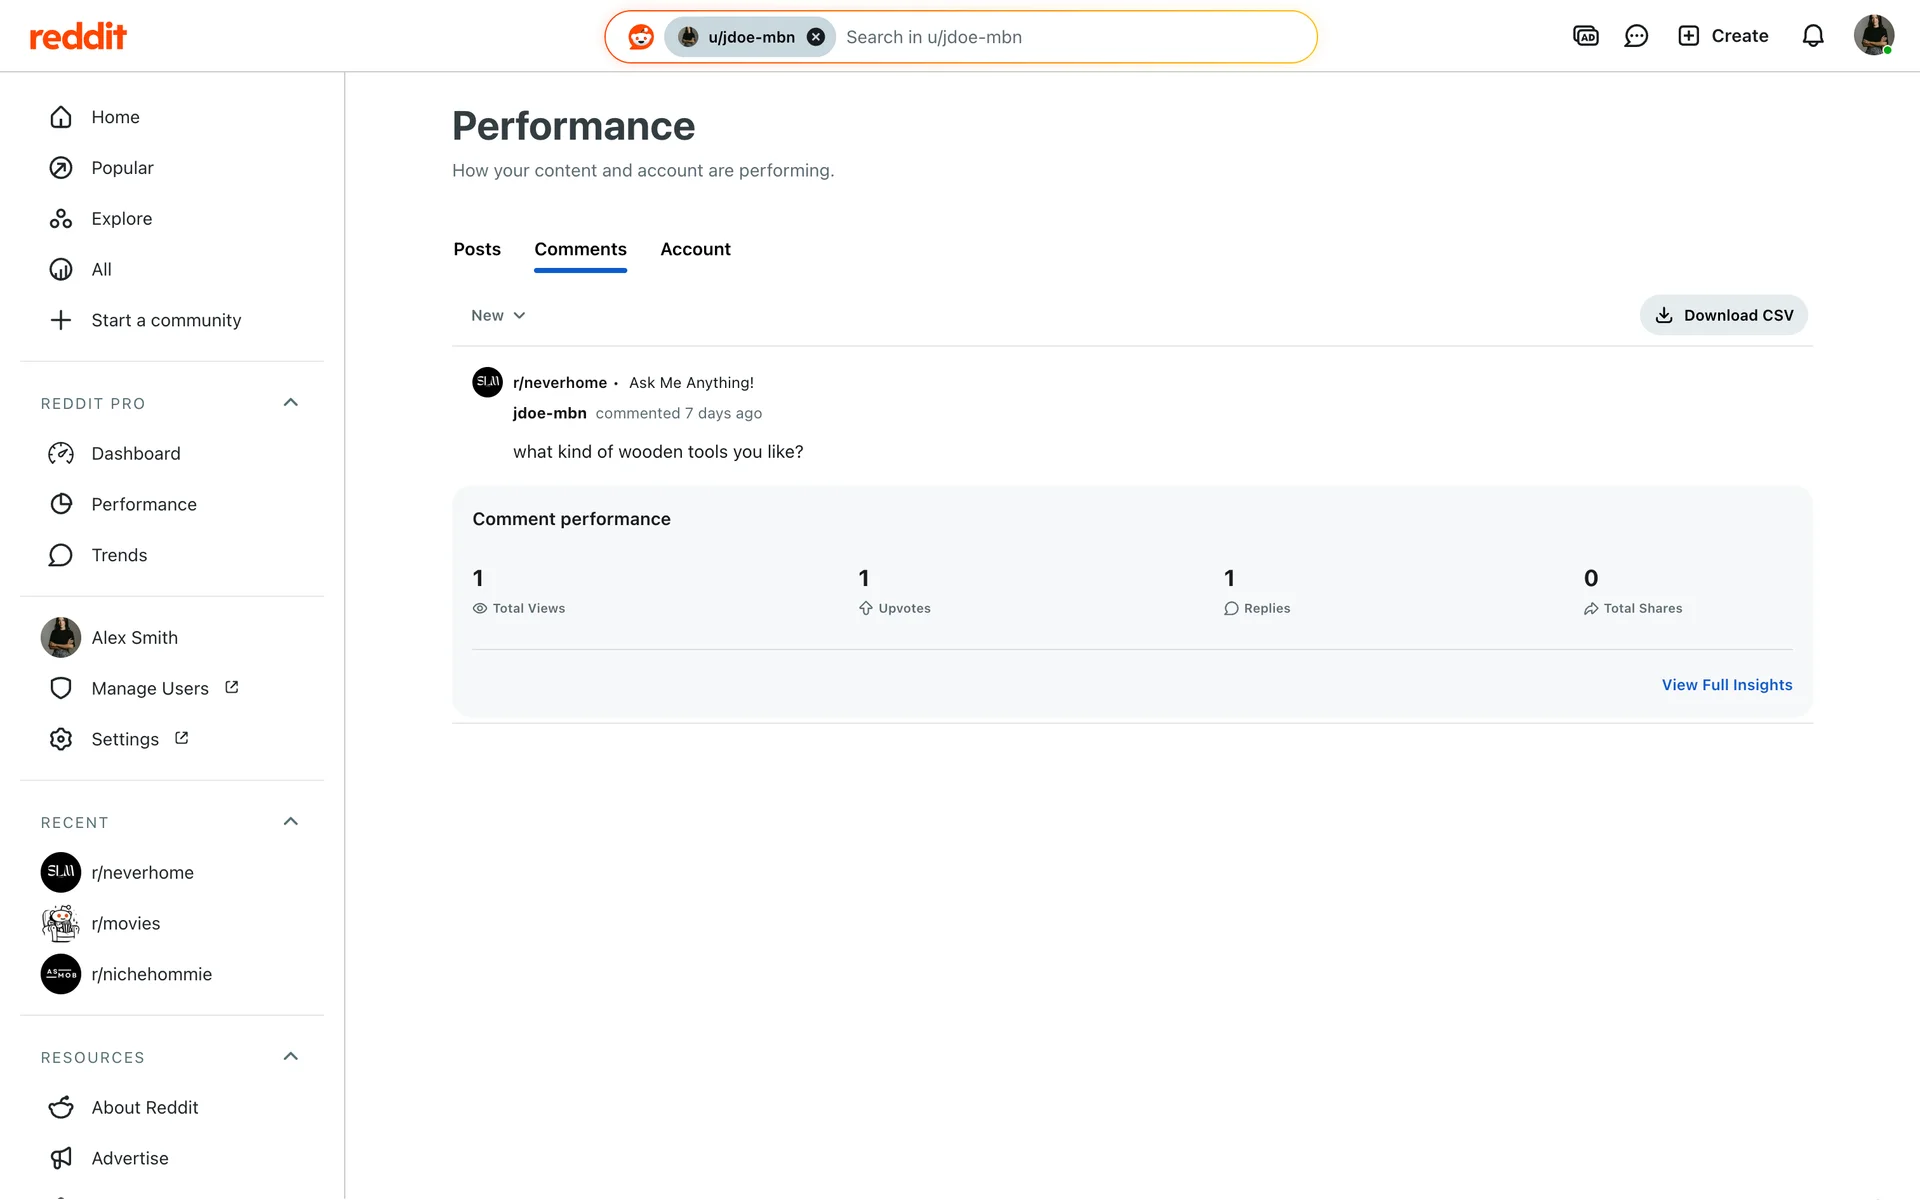Collapse the Resources section
Image resolution: width=1920 pixels, height=1200 pixels.
pos(291,1057)
